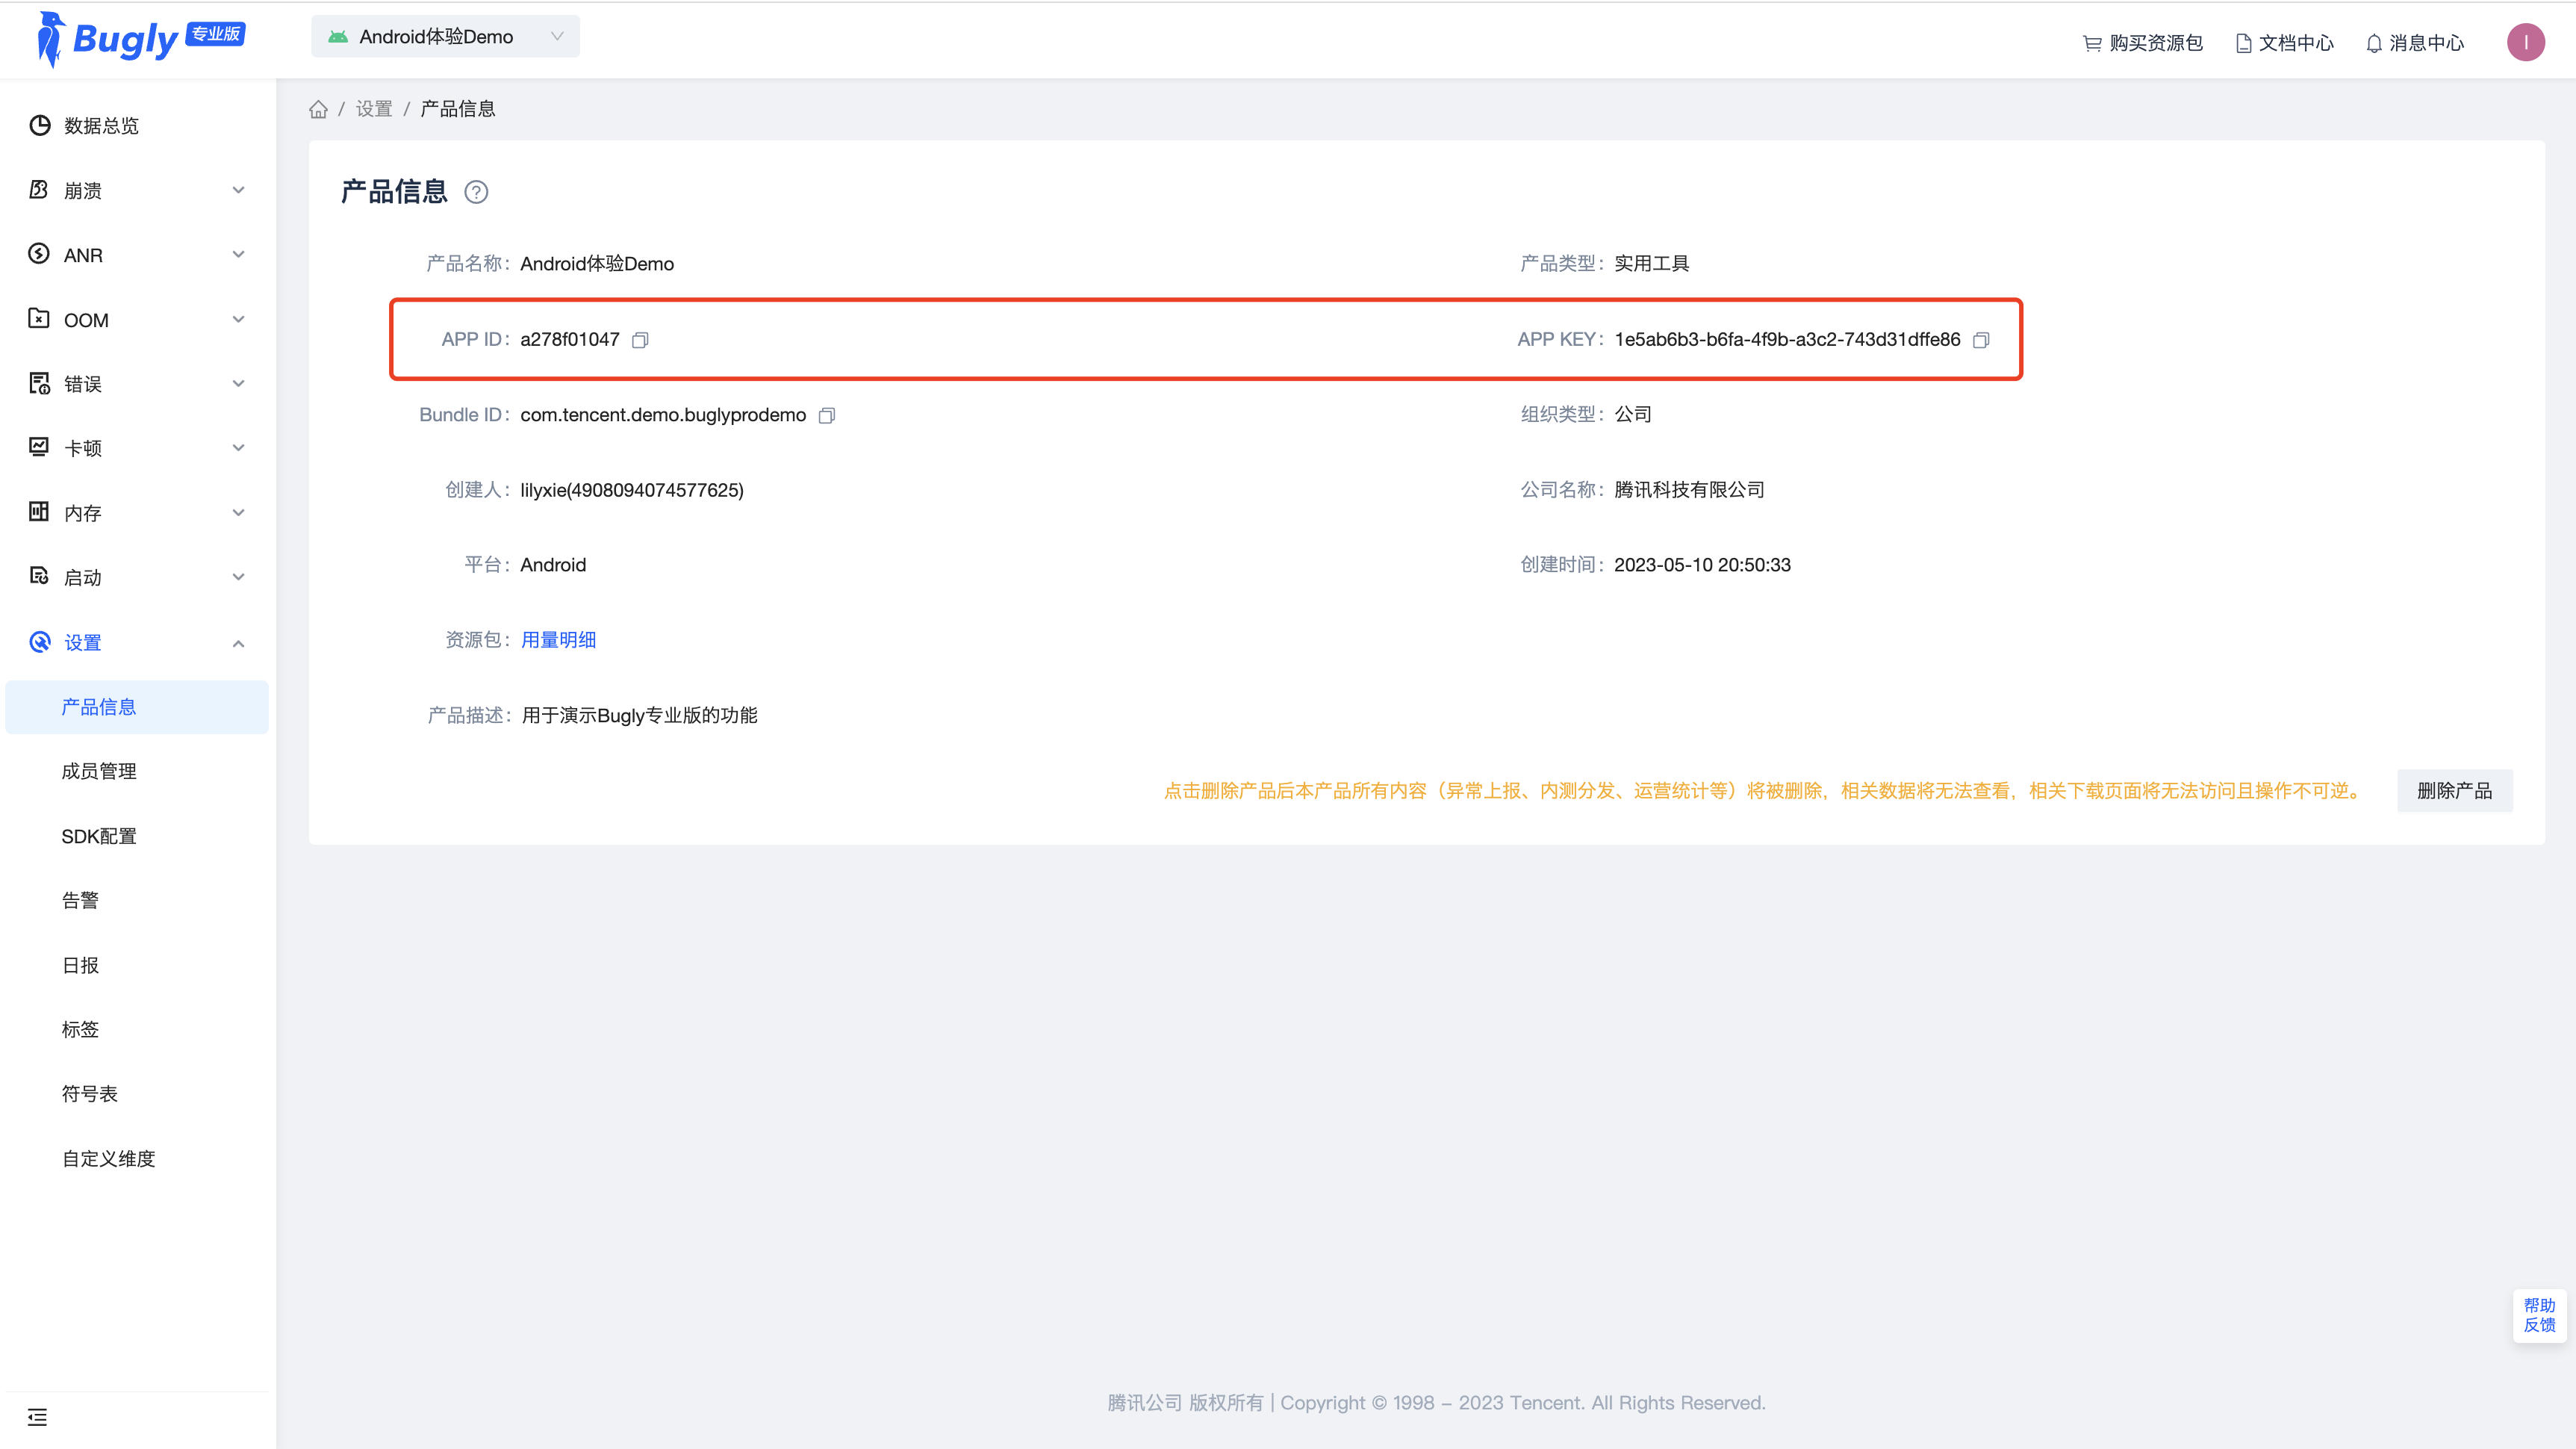Open the Android体验Demo product selector

point(445,37)
